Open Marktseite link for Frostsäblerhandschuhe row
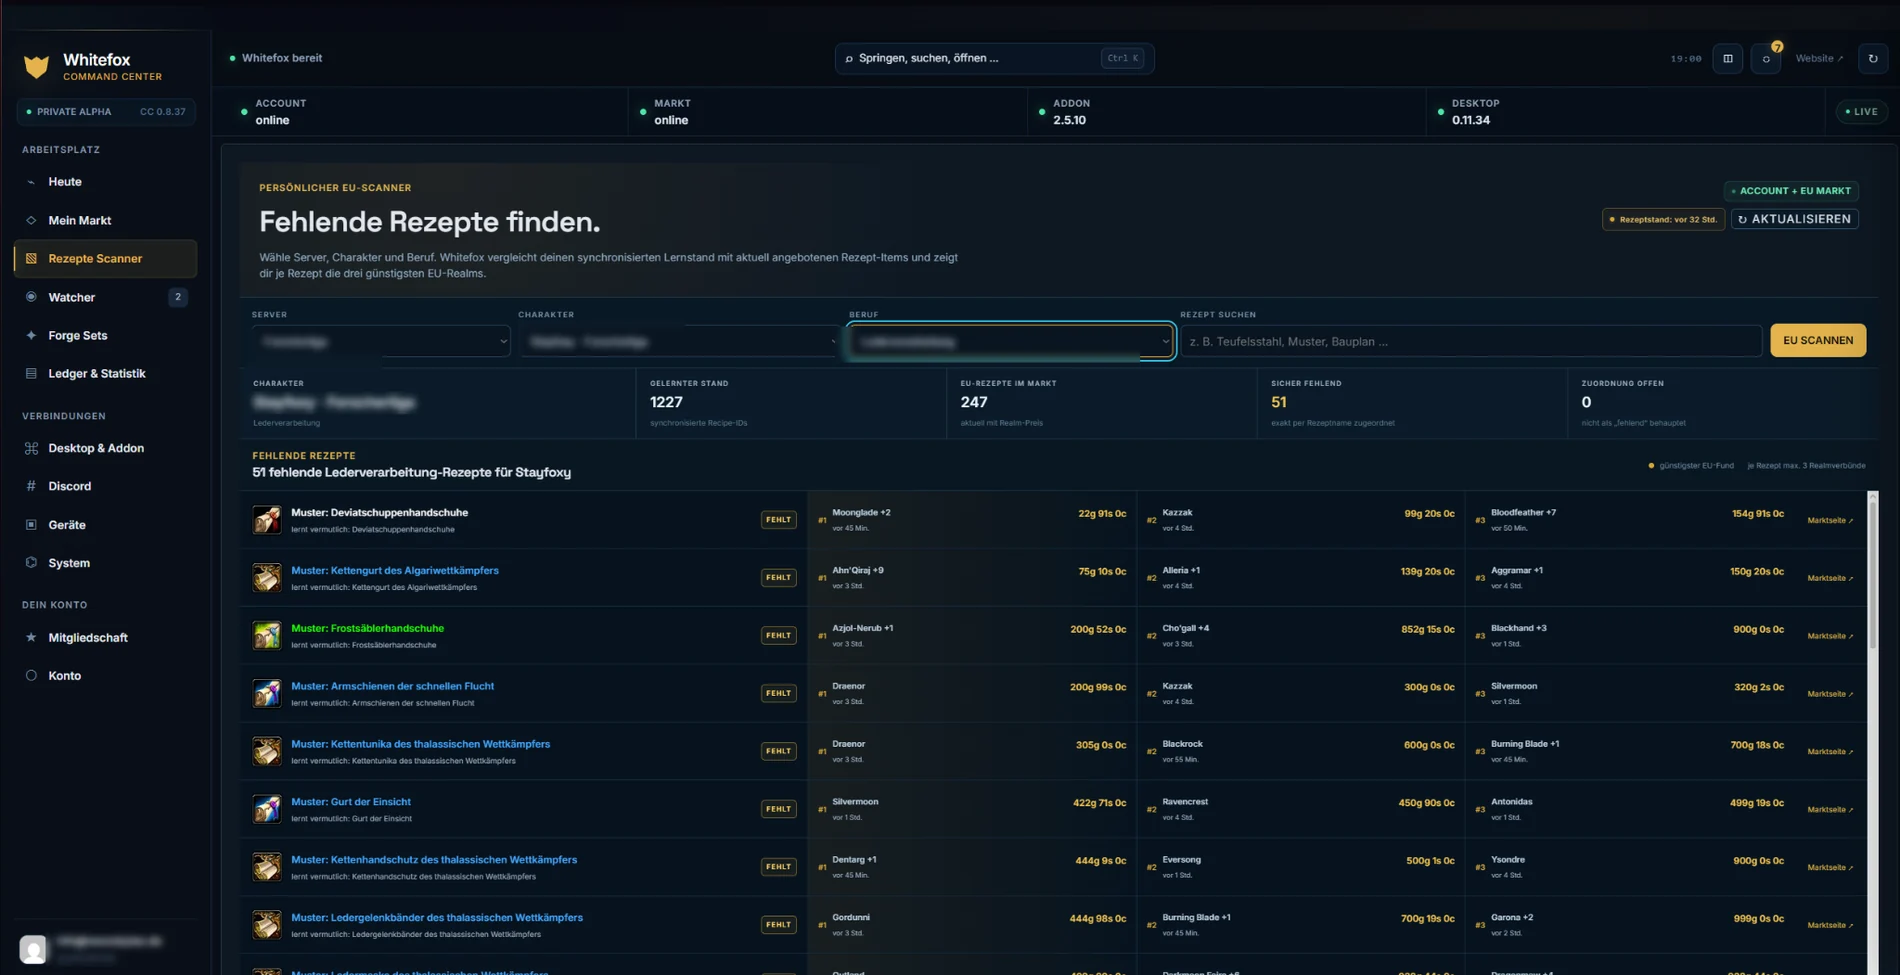Viewport: 1900px width, 975px height. click(x=1830, y=637)
